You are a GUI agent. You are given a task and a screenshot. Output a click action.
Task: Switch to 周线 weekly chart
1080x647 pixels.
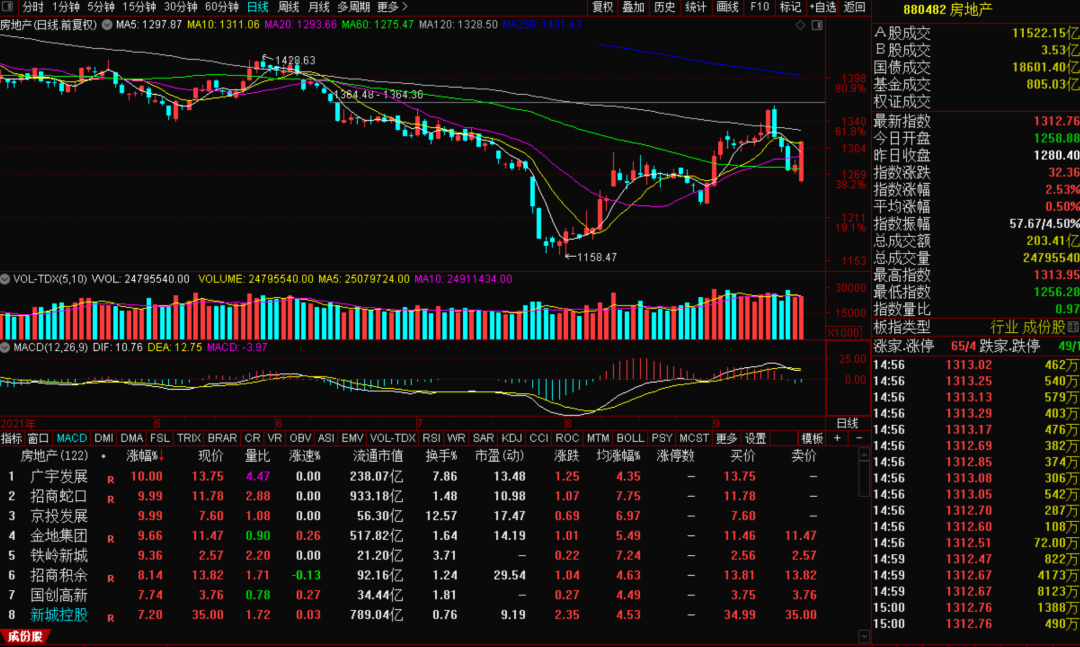(288, 7)
